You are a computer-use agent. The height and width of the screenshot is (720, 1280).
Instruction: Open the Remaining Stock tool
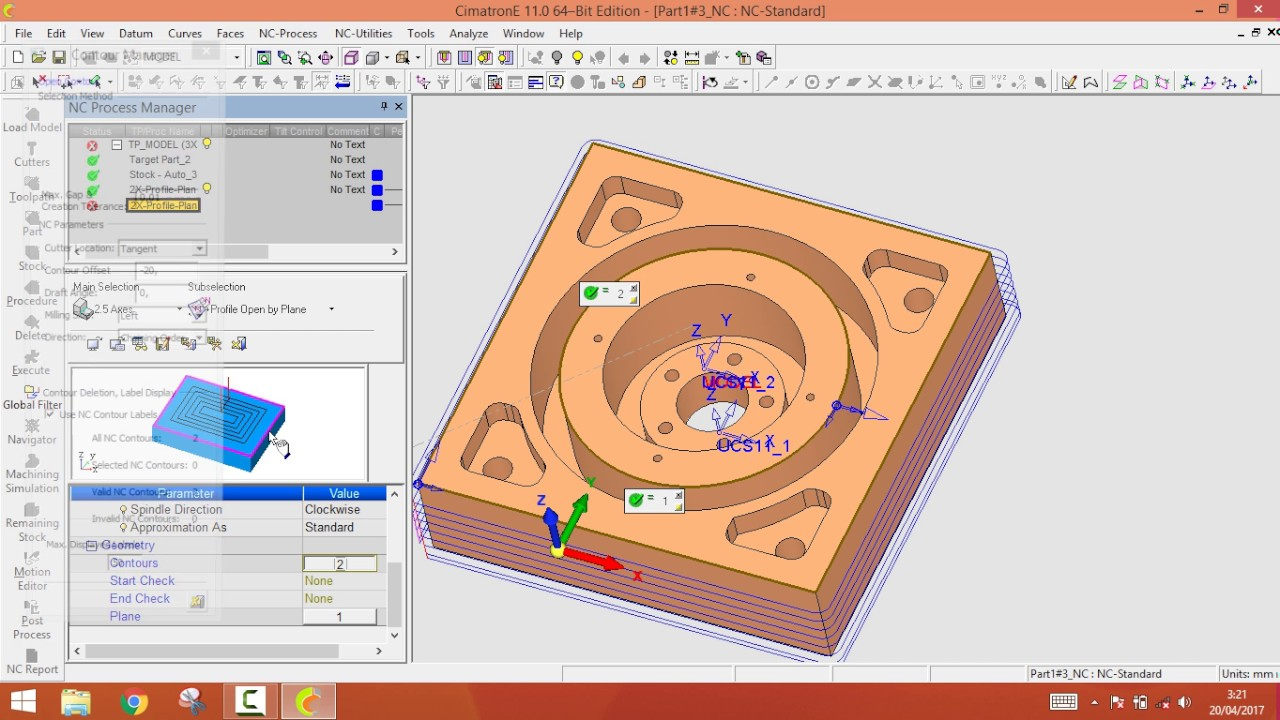pos(32,522)
